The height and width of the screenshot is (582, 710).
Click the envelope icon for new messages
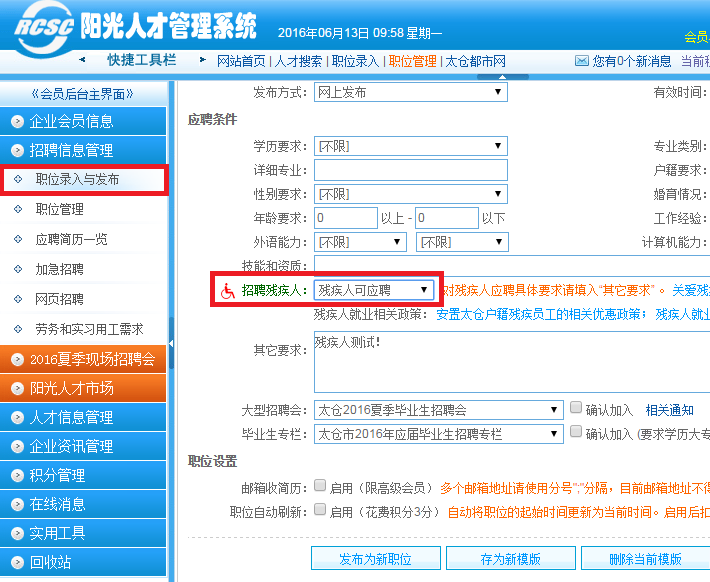pyautogui.click(x=581, y=61)
